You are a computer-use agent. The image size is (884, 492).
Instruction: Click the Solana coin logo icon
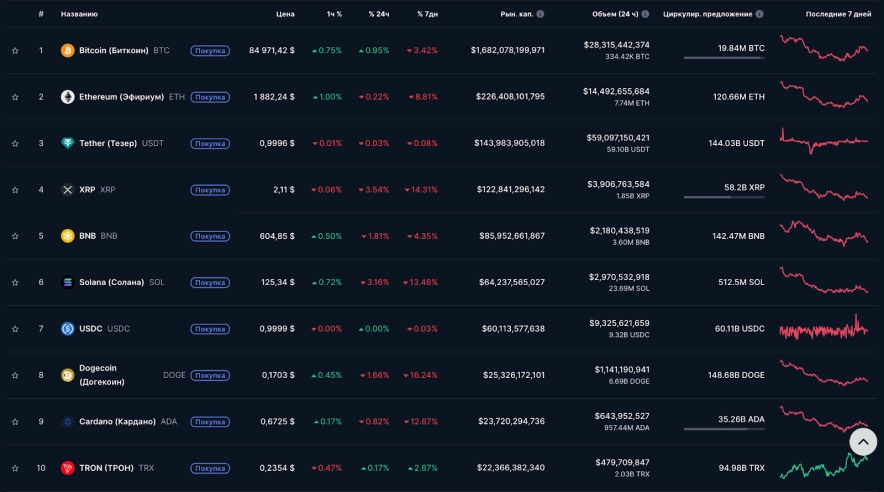coord(68,282)
